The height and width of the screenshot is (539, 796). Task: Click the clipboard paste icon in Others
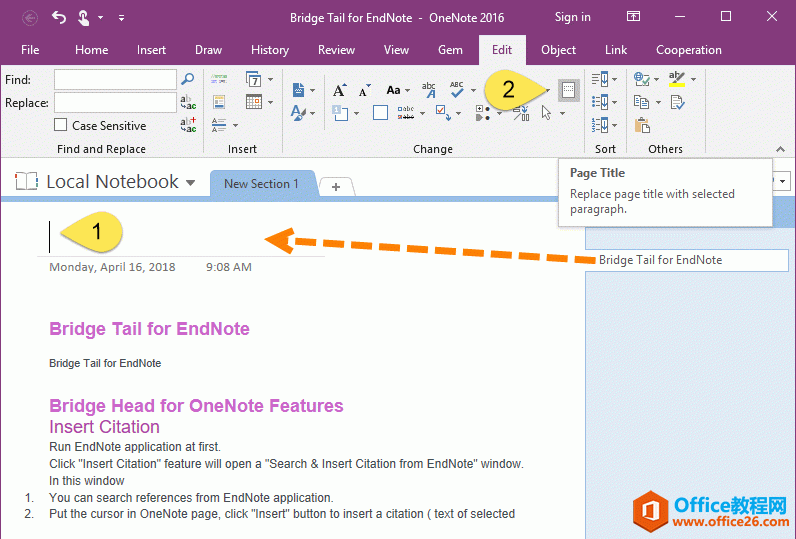[642, 125]
